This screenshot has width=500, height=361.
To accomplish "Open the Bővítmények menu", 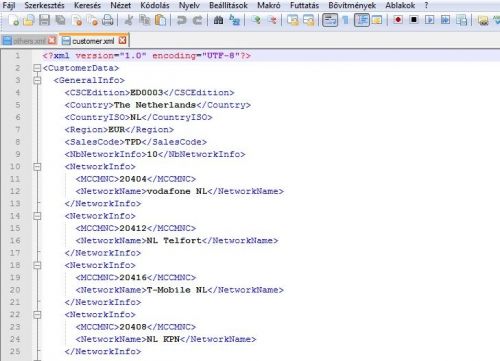I will [352, 5].
